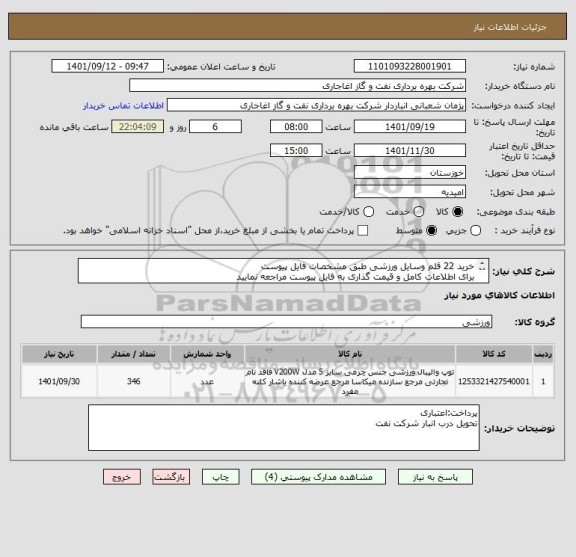Image resolution: width=576 pixels, height=557 pixels.
Task: Select the جزیی purchase type radio
Action: [475, 231]
